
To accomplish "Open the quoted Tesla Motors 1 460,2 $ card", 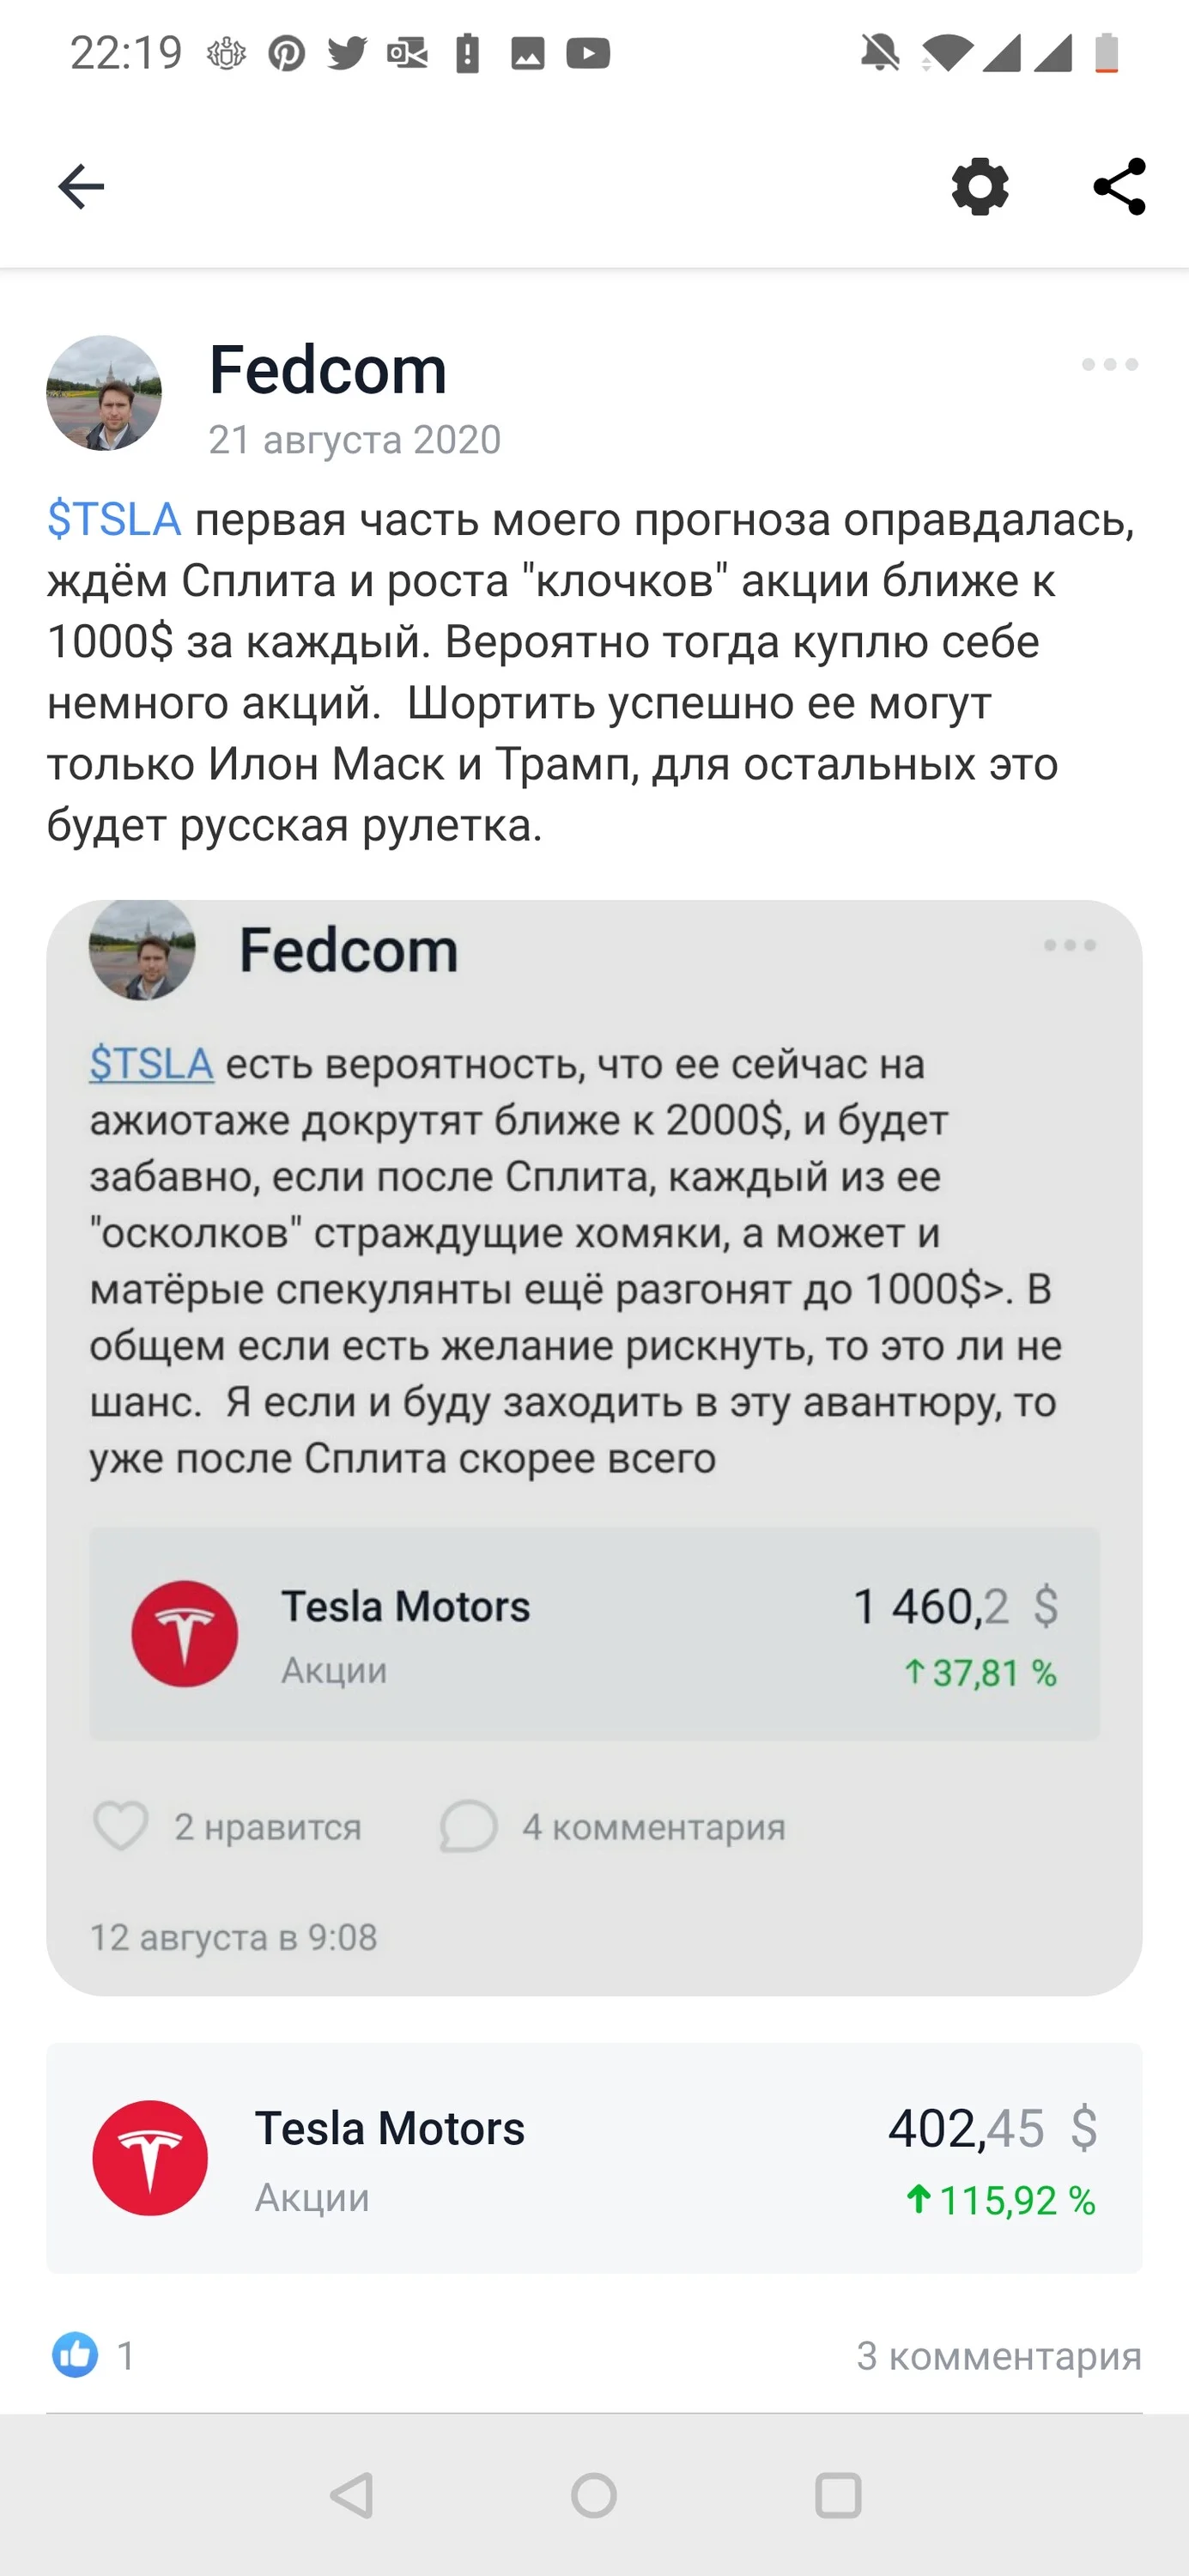I will tap(594, 1633).
